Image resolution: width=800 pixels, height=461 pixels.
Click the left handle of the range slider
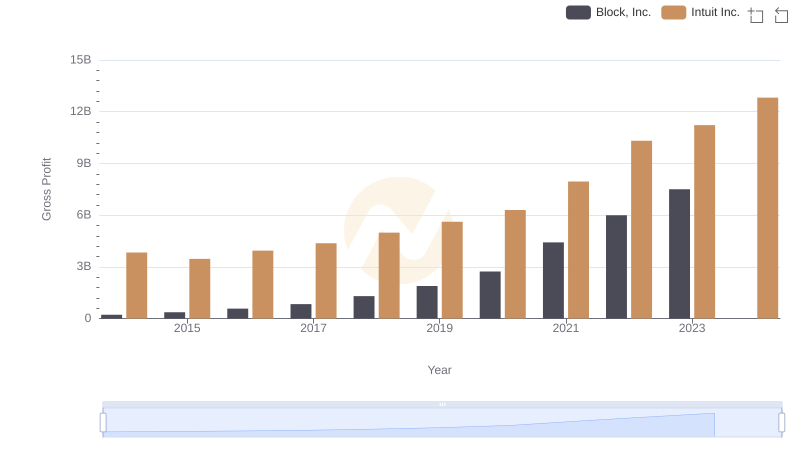point(103,423)
